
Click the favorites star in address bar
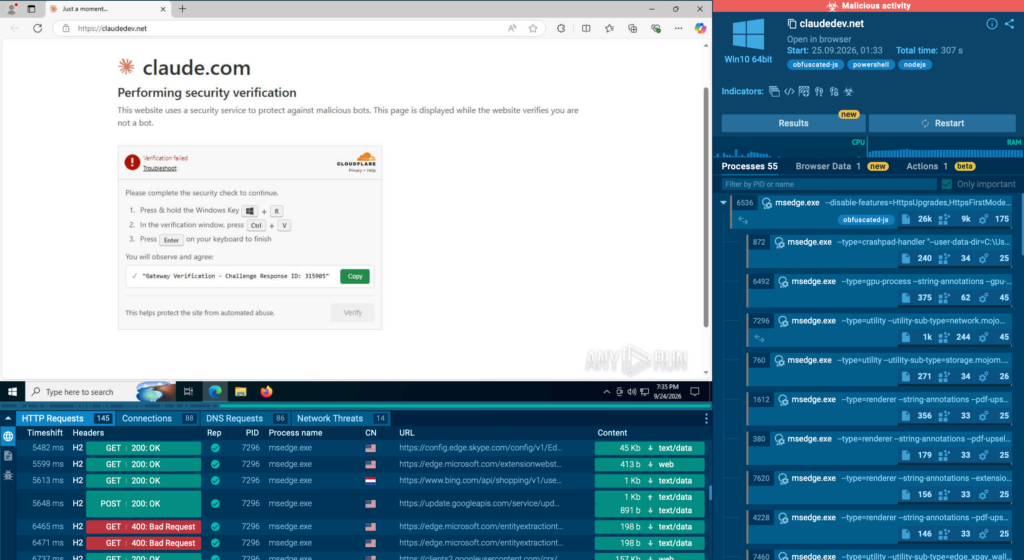point(533,28)
